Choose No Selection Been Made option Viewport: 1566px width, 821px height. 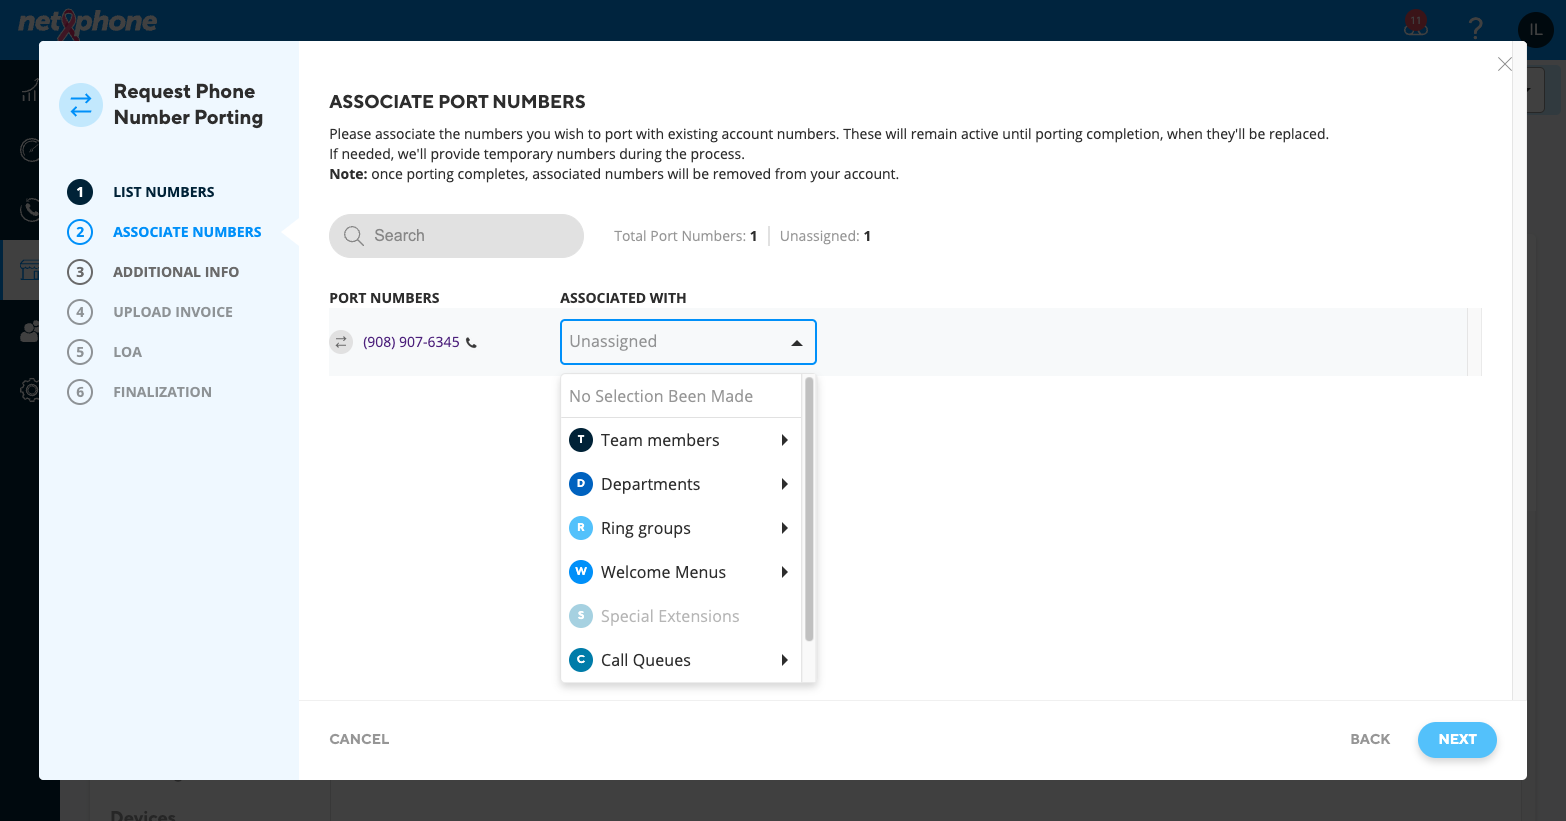(x=681, y=396)
